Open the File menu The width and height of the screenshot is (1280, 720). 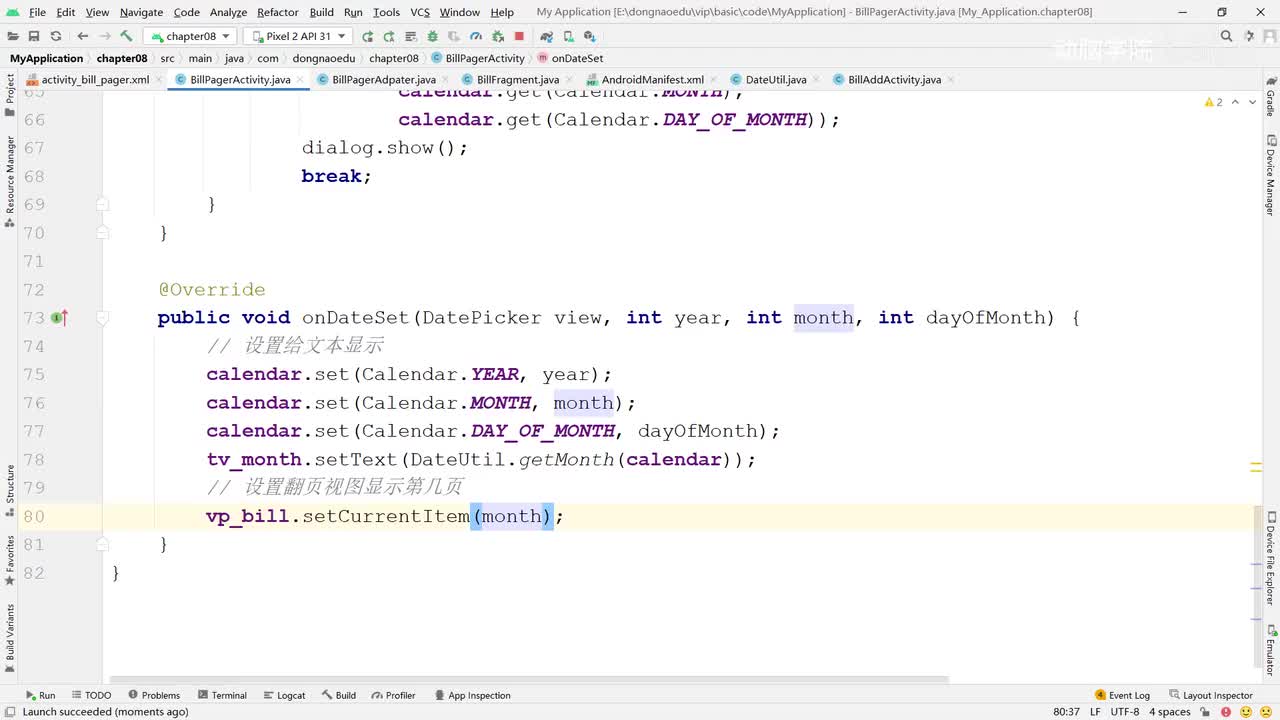pos(37,12)
